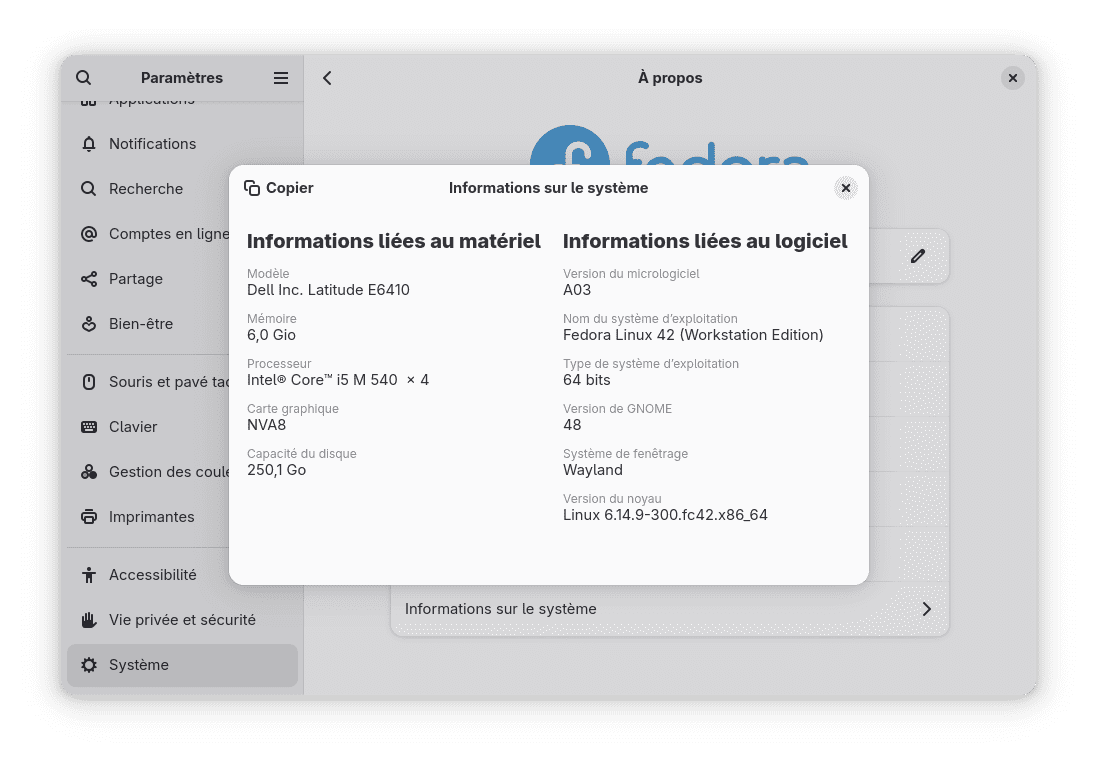Click the "Version du noyau" label
The image size is (1097, 762).
[x=612, y=498]
